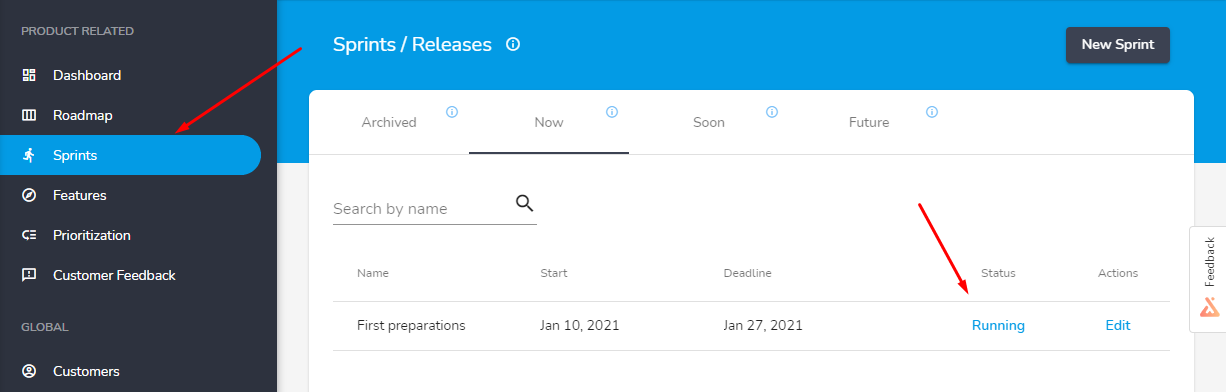
Task: Click the Features compass icon
Action: pos(29,195)
